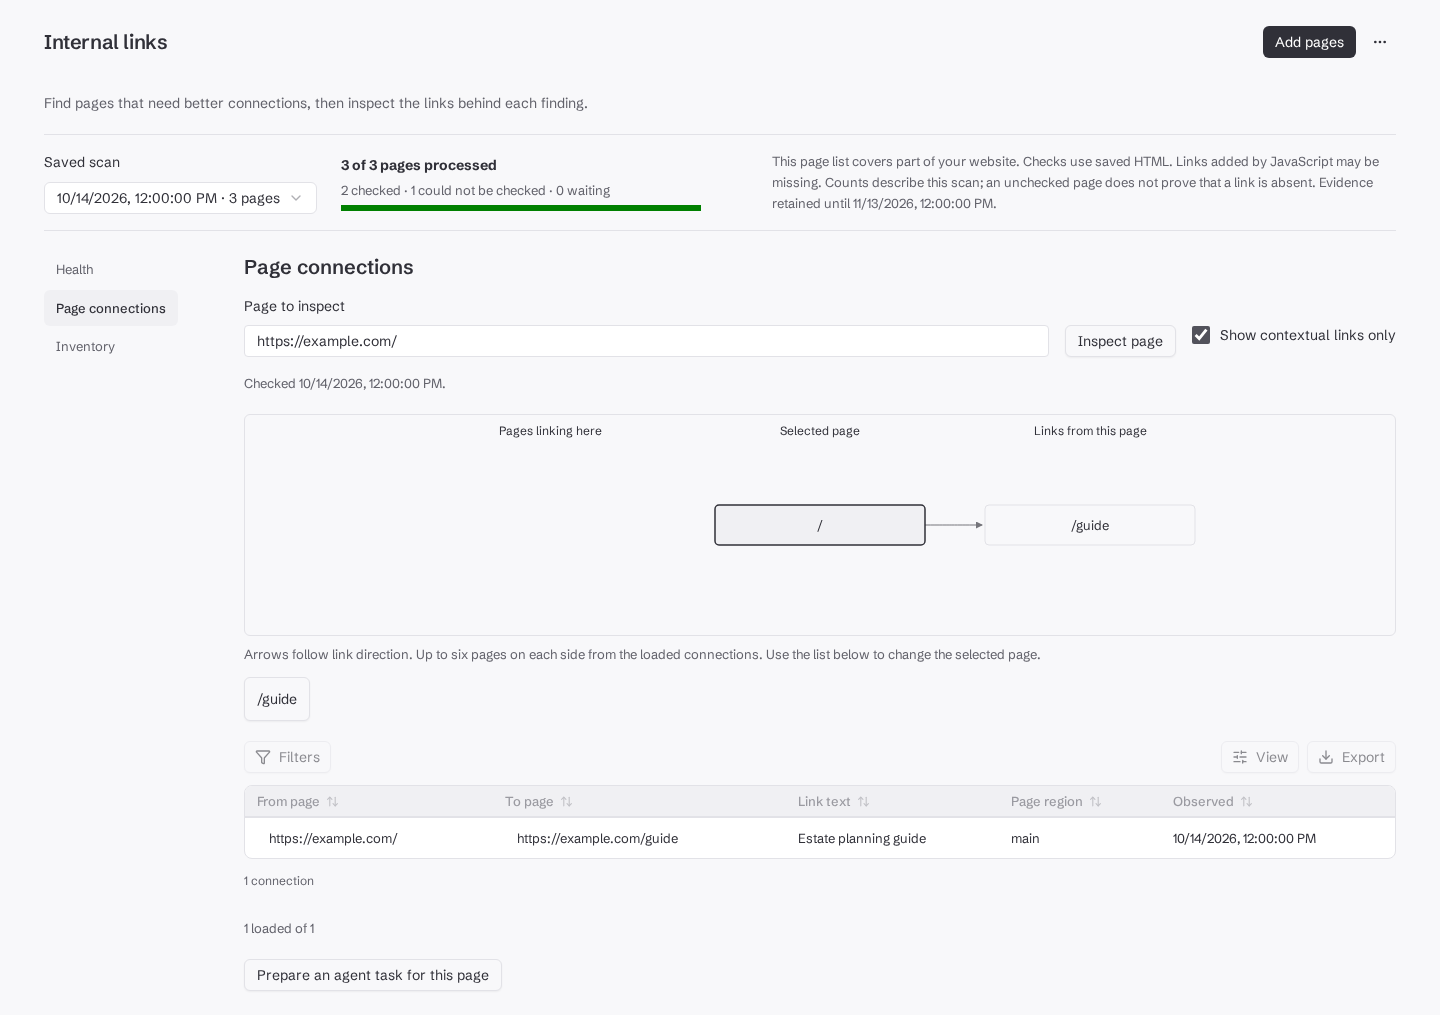
Task: Open the View options button
Action: pos(1260,757)
